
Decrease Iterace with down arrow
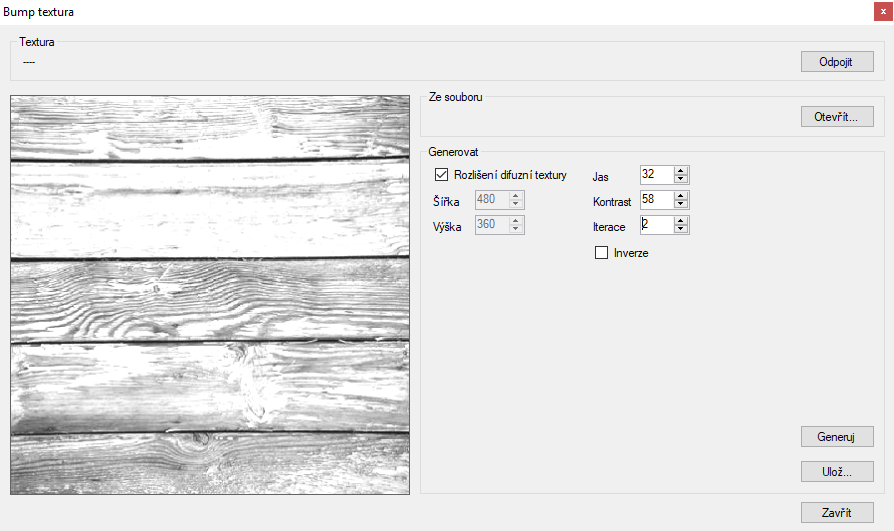(x=681, y=230)
